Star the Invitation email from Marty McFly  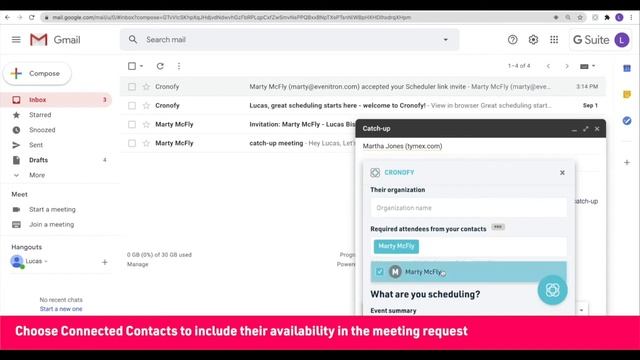(146, 124)
